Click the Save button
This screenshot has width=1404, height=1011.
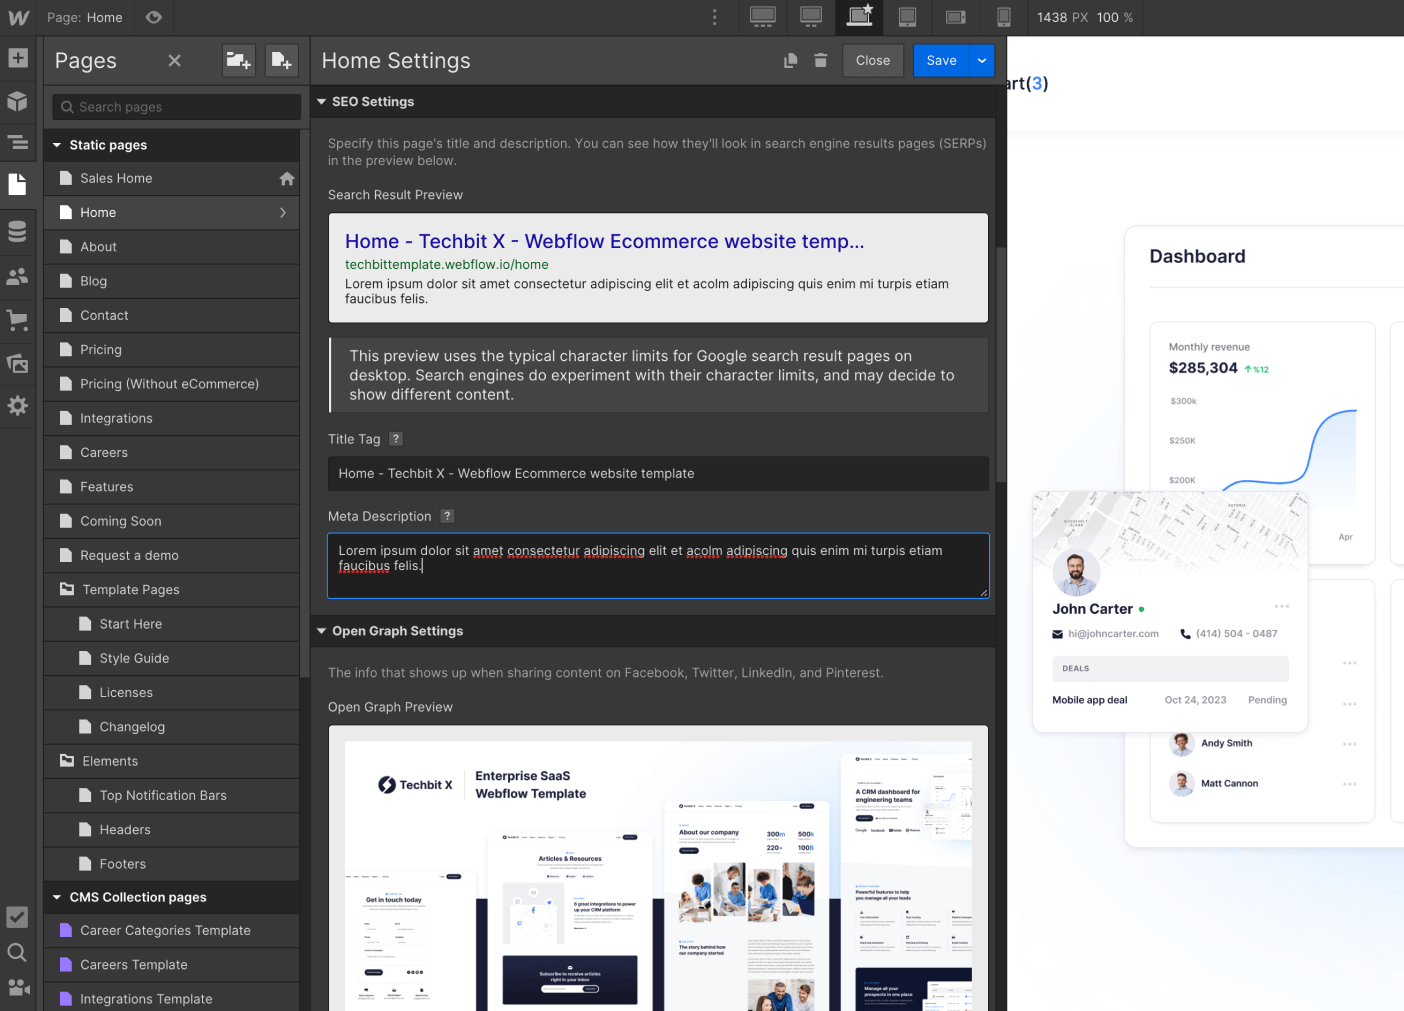coord(941,61)
